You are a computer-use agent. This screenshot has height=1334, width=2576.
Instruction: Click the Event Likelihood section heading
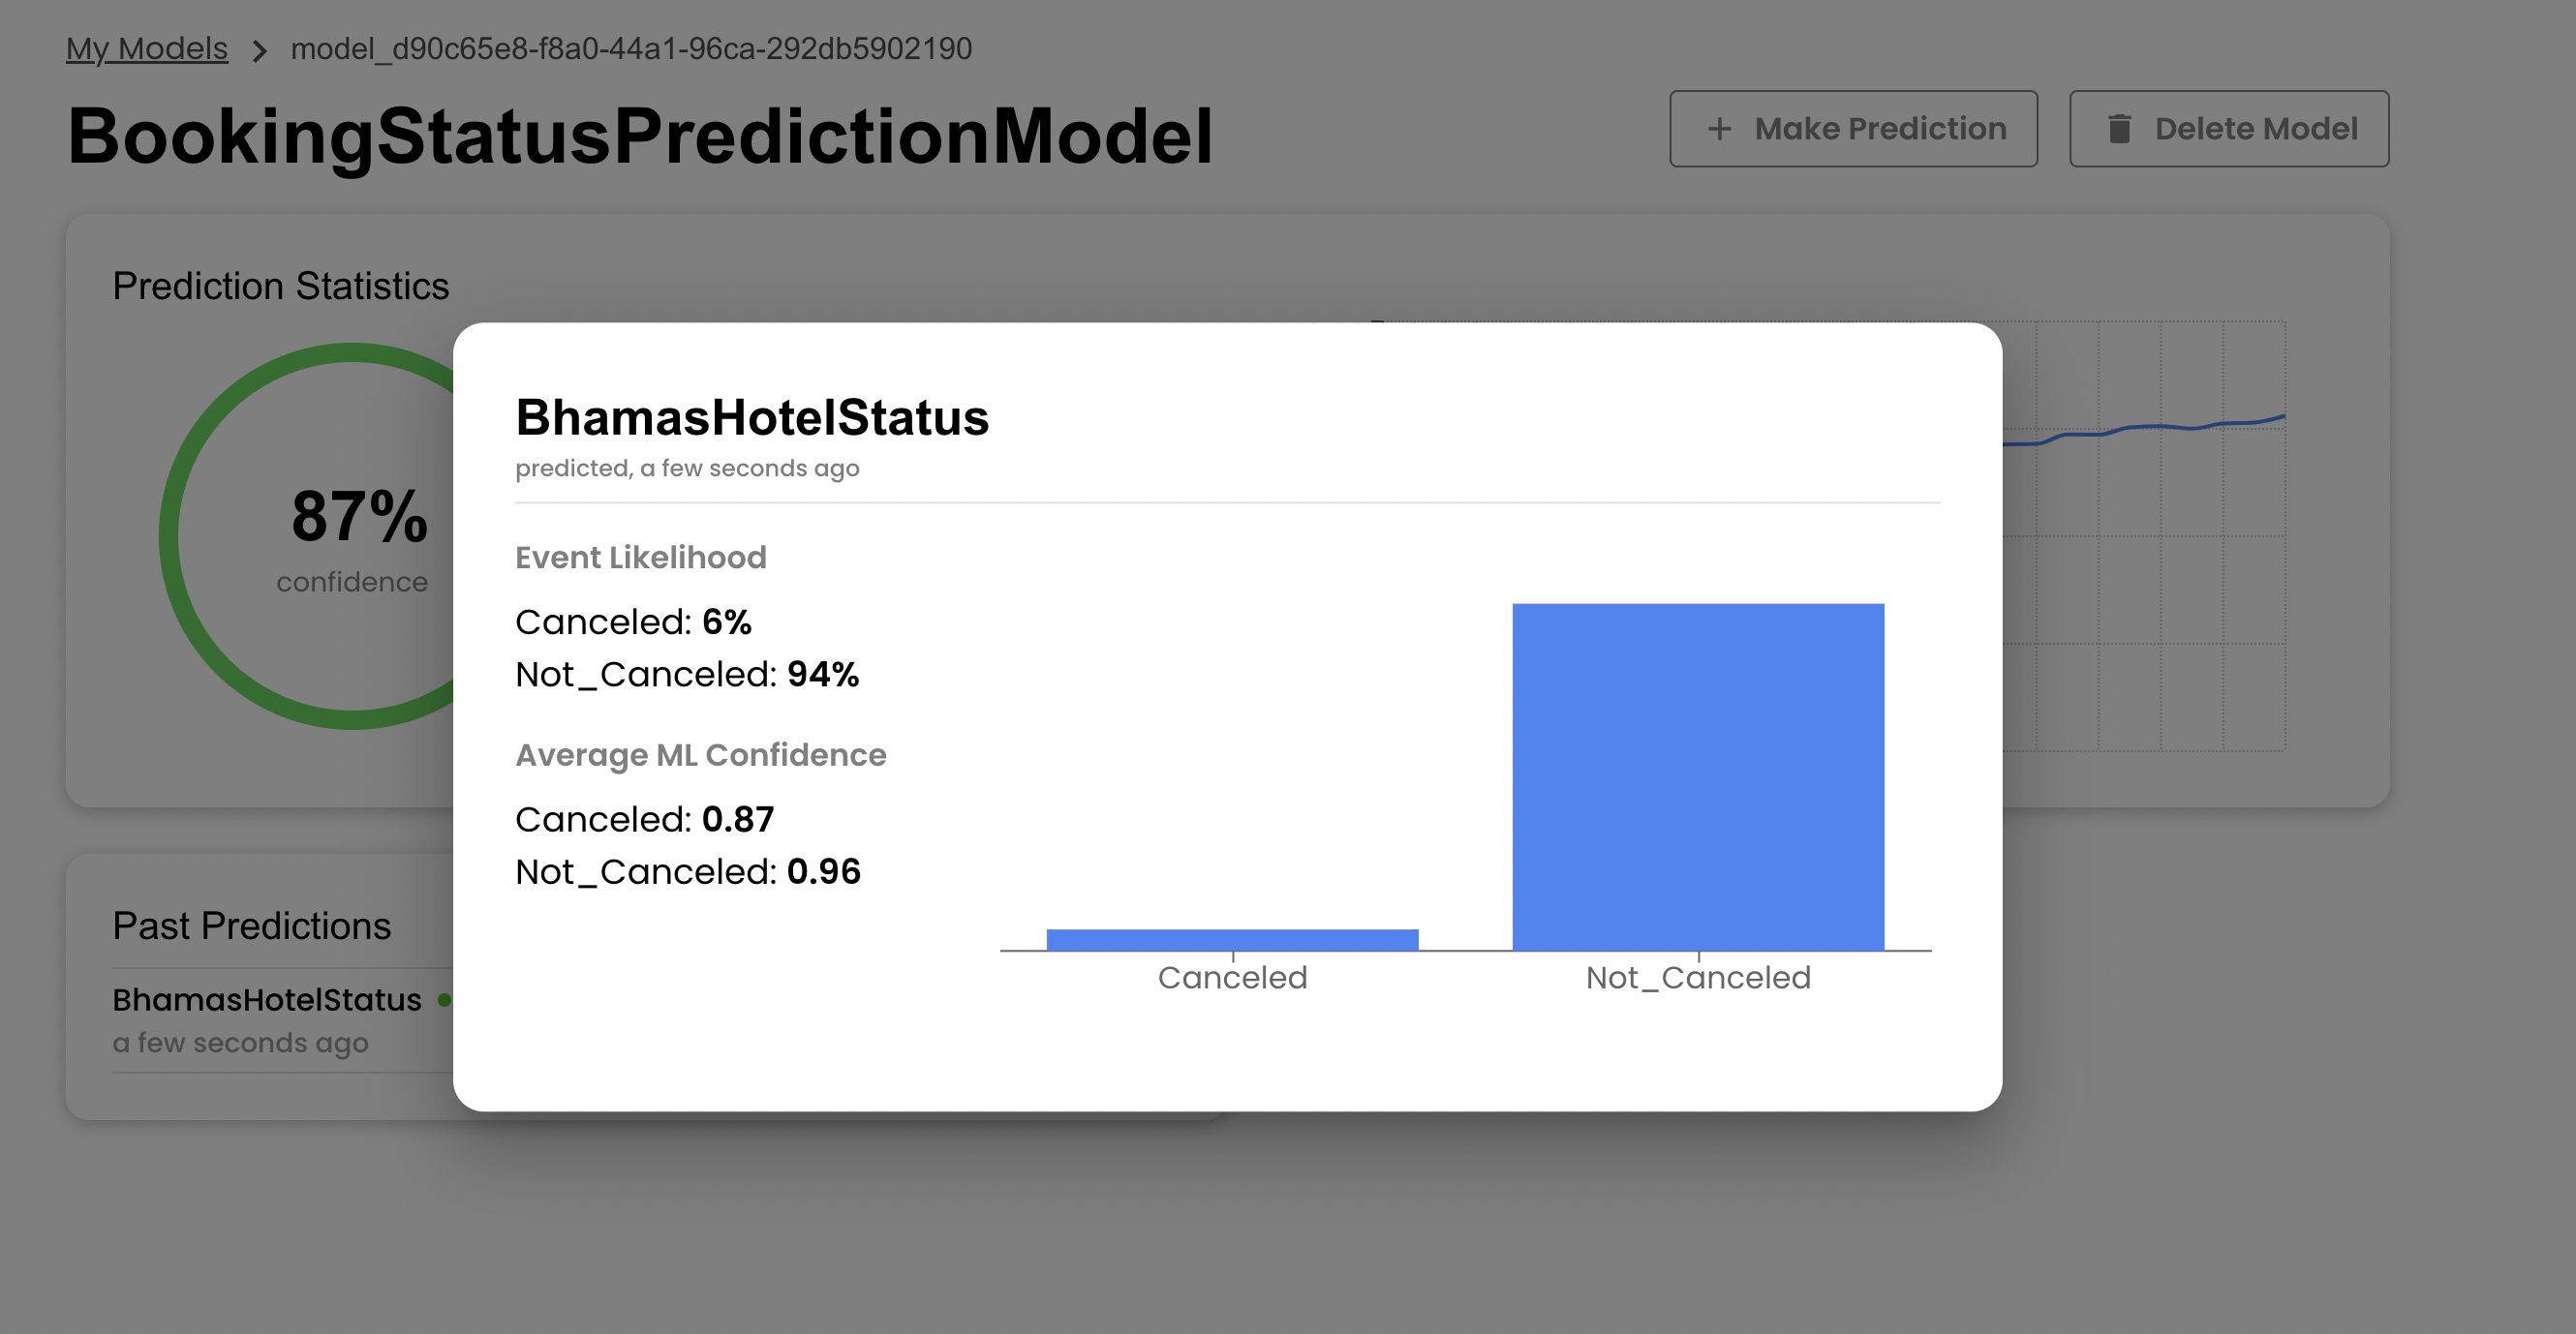point(641,557)
